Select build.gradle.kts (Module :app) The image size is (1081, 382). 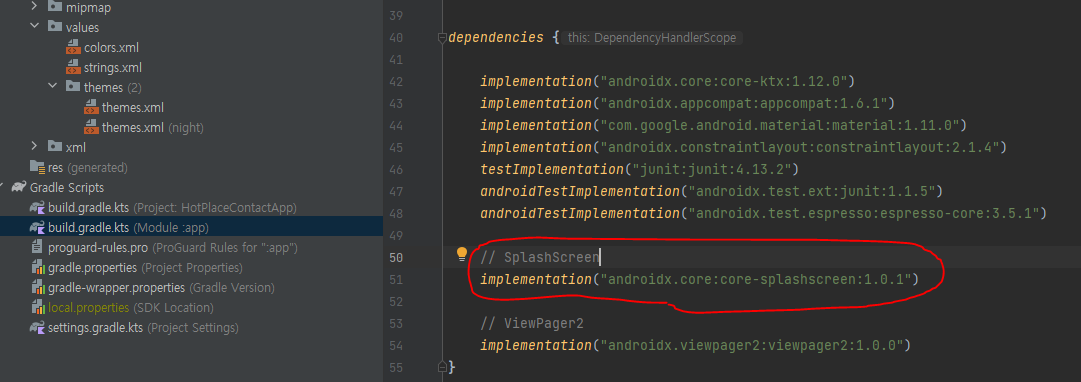point(128,227)
